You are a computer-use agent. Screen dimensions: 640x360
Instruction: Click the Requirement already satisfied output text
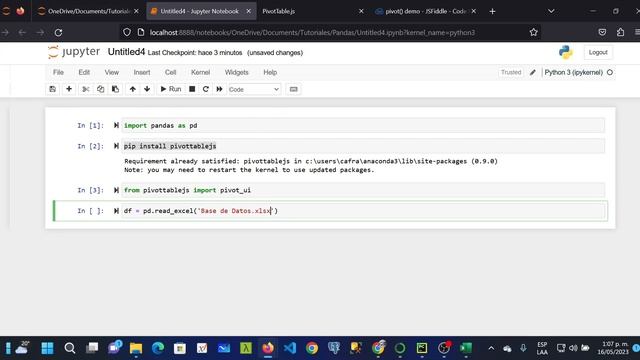tap(311, 161)
